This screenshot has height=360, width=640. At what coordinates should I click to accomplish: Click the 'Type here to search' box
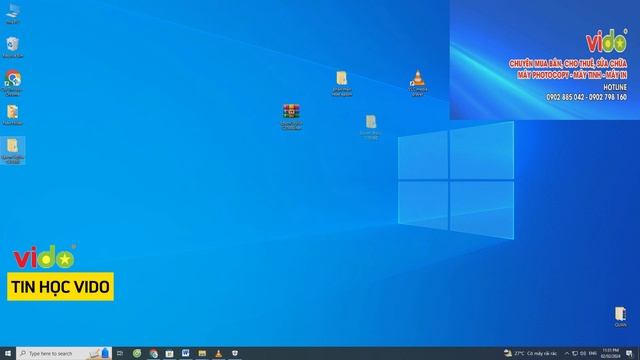[x=64, y=353]
